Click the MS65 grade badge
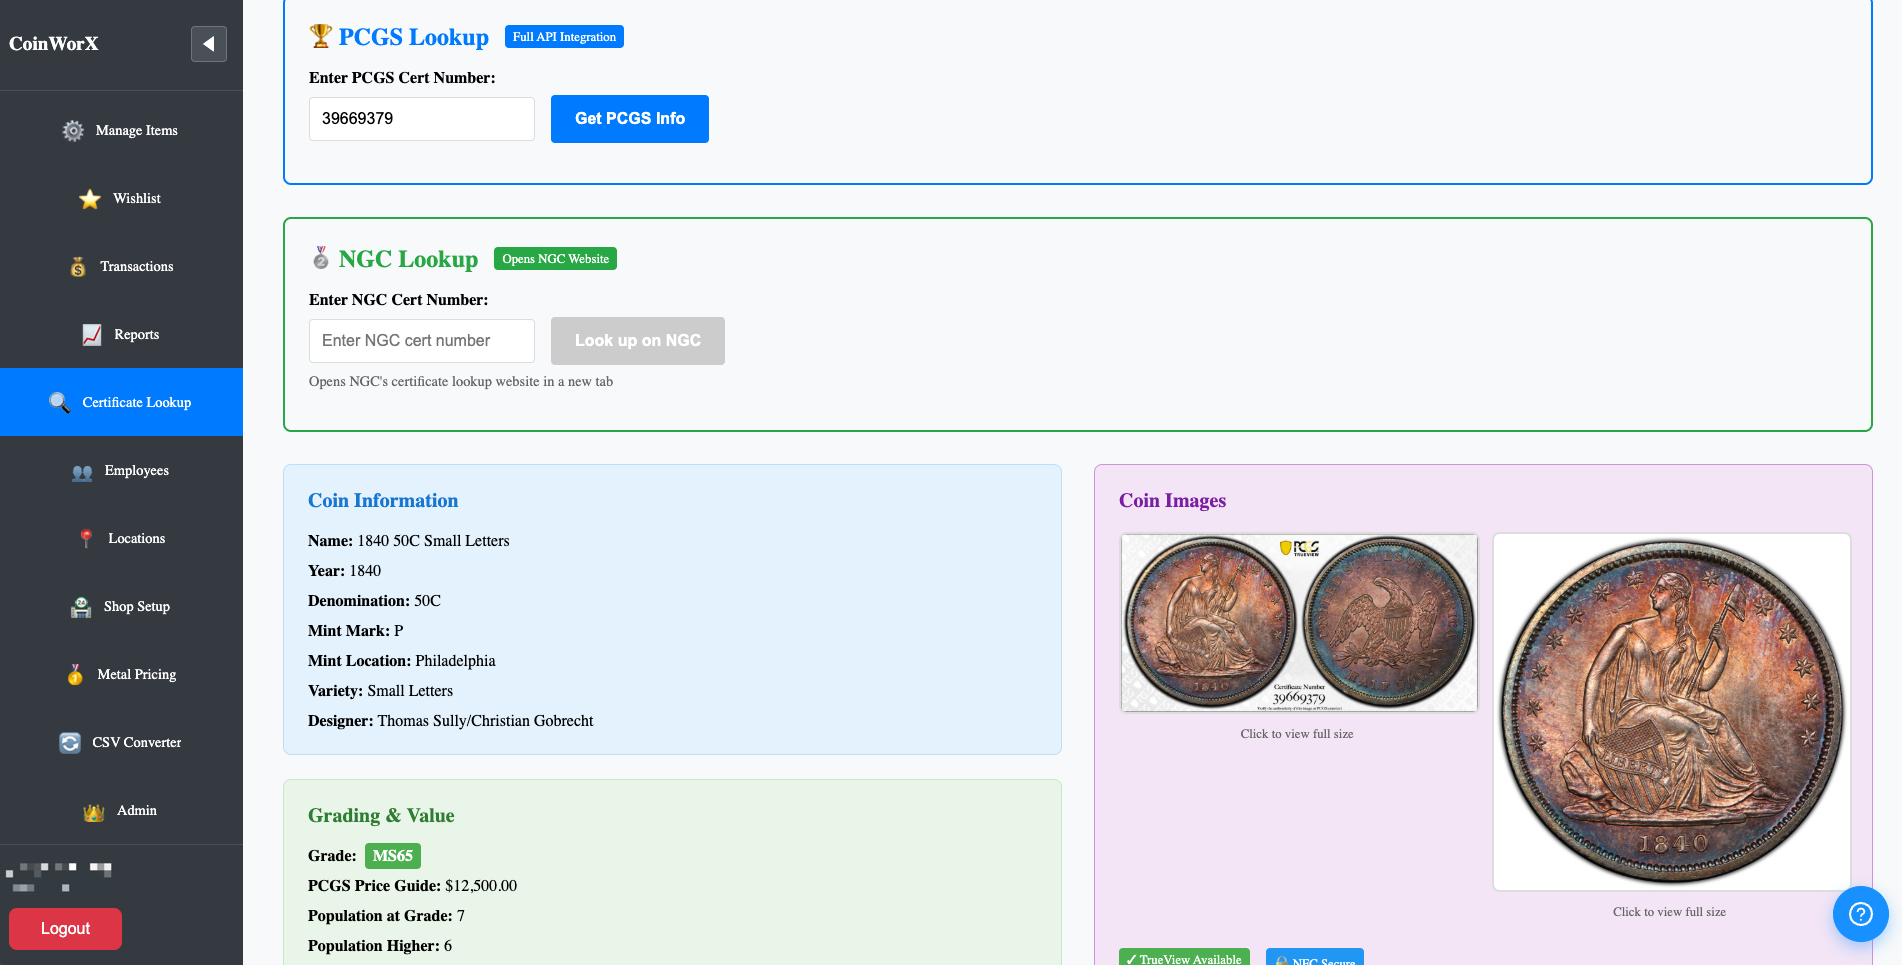 pyautogui.click(x=393, y=856)
